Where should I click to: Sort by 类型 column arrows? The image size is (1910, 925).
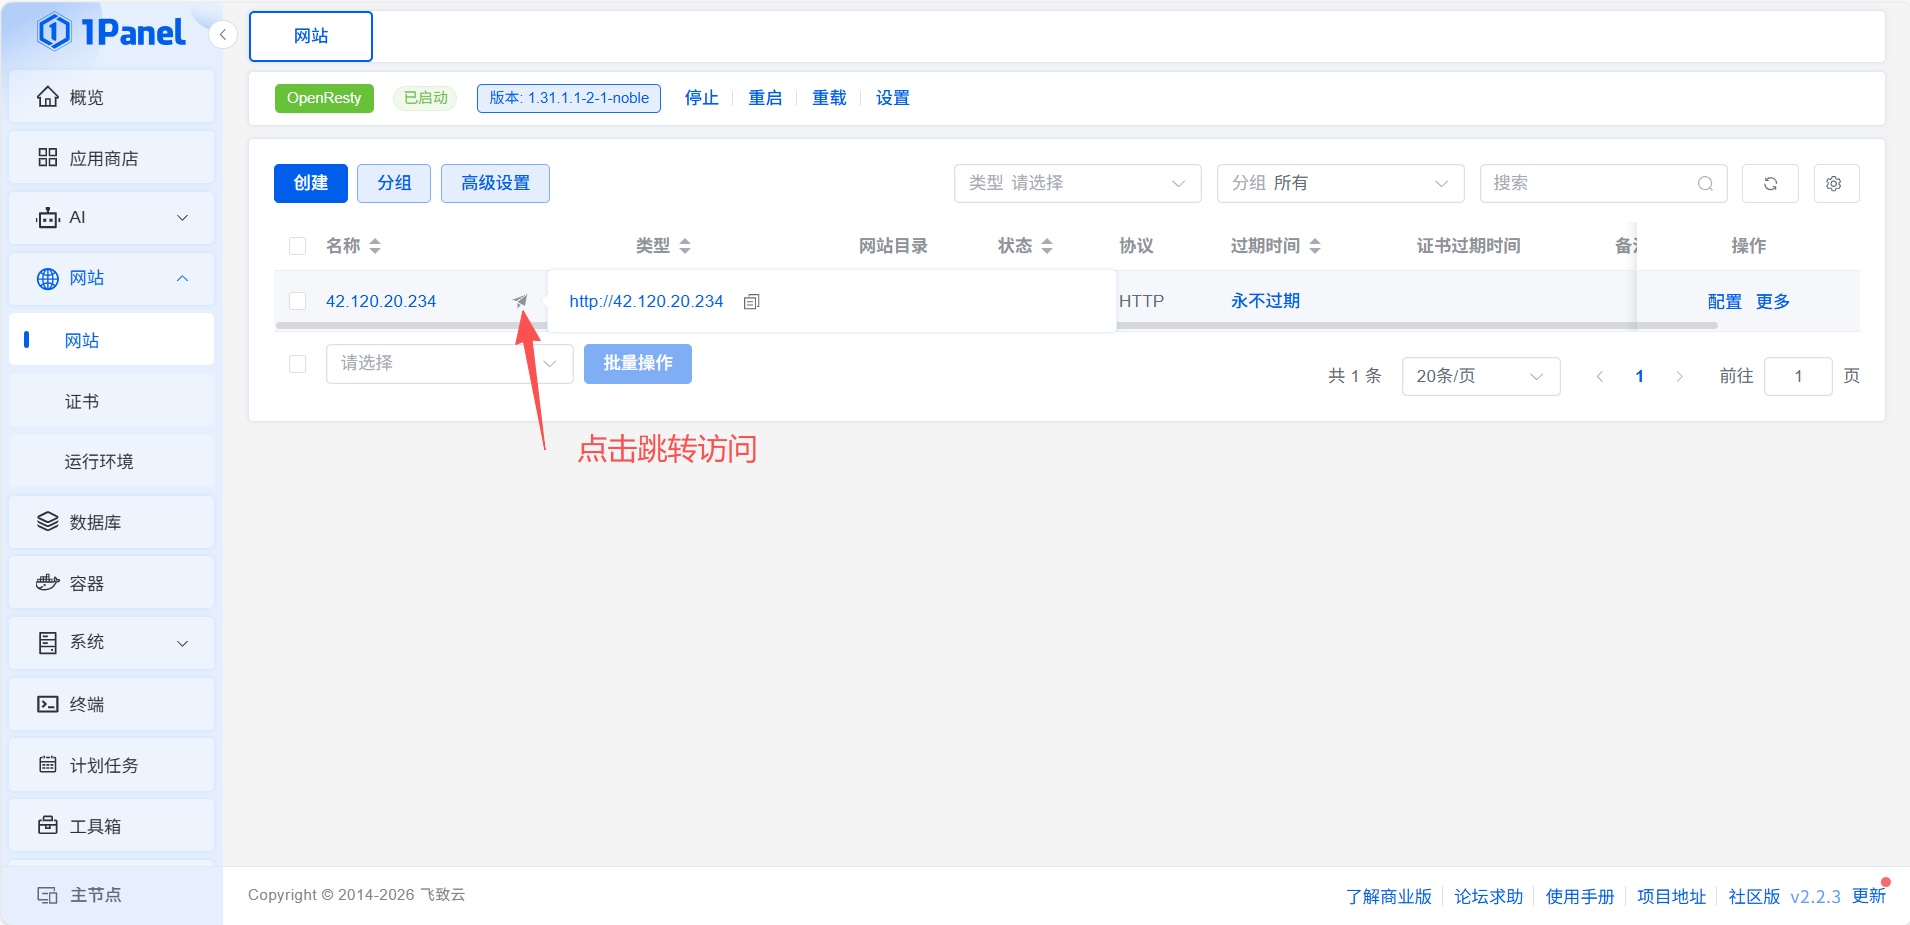(685, 246)
